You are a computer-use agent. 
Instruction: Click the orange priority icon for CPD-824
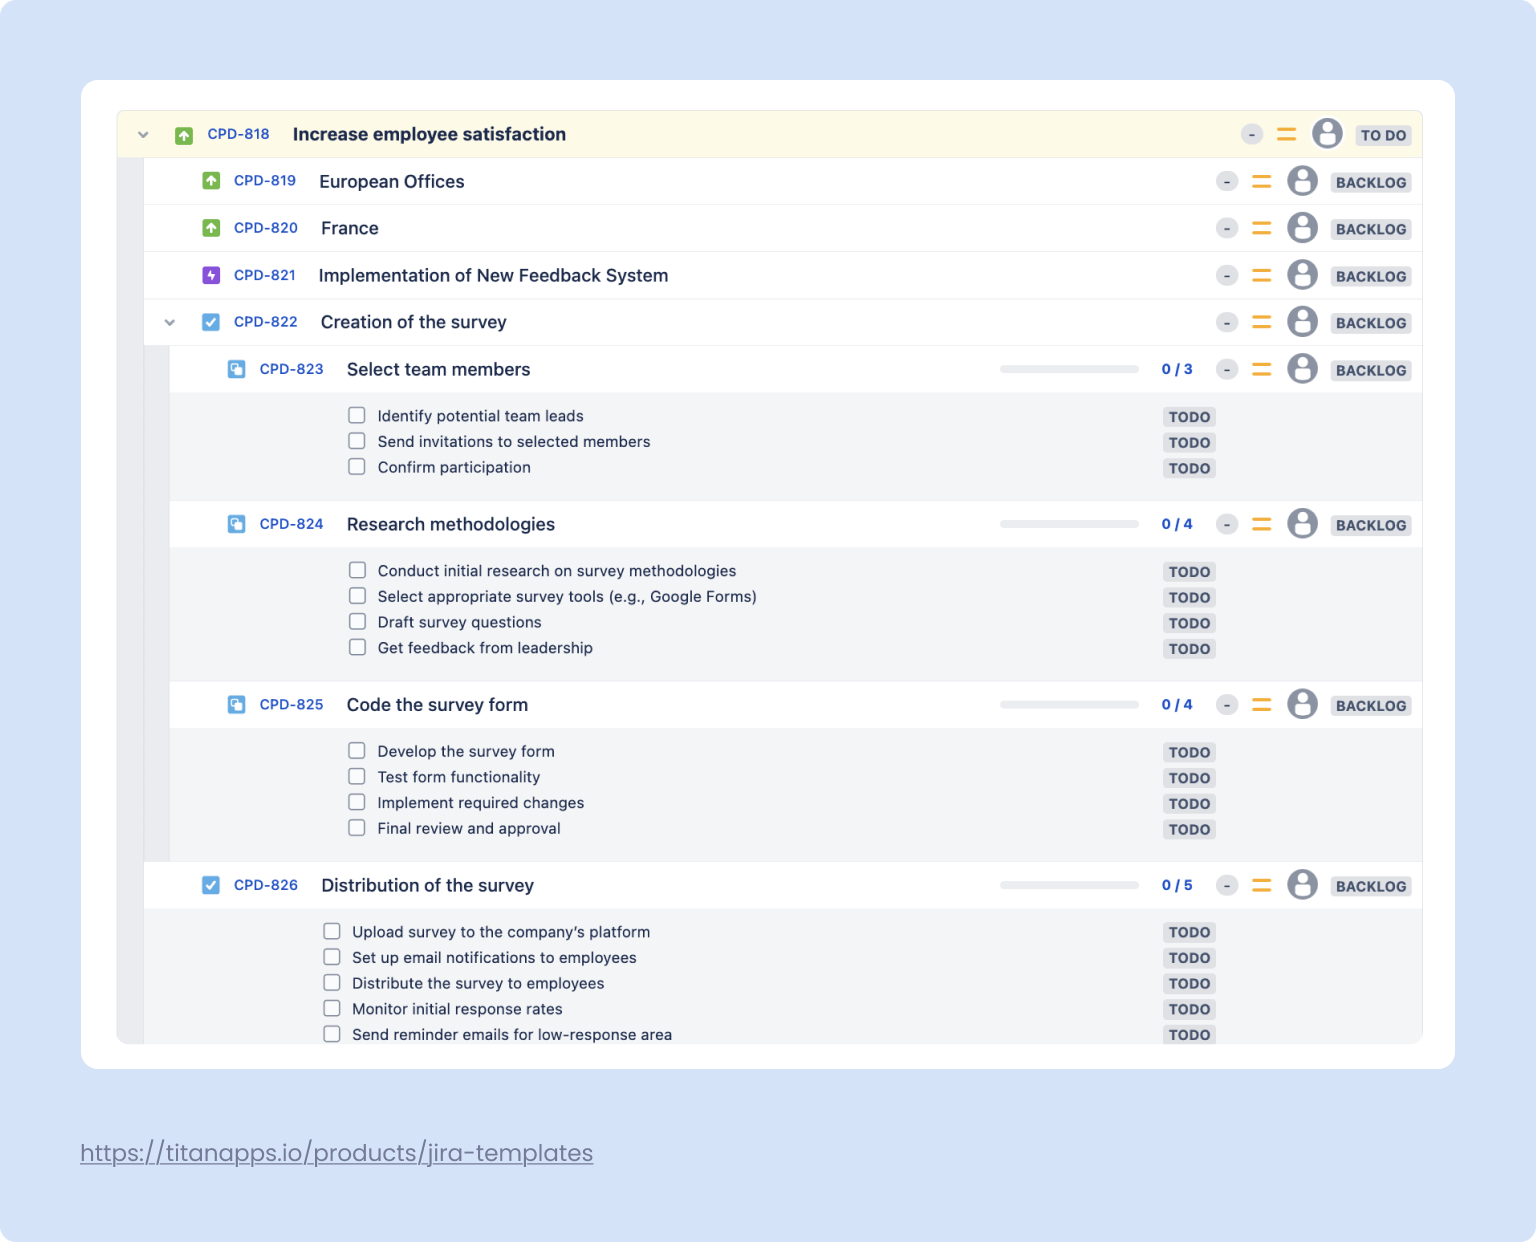[1261, 523]
